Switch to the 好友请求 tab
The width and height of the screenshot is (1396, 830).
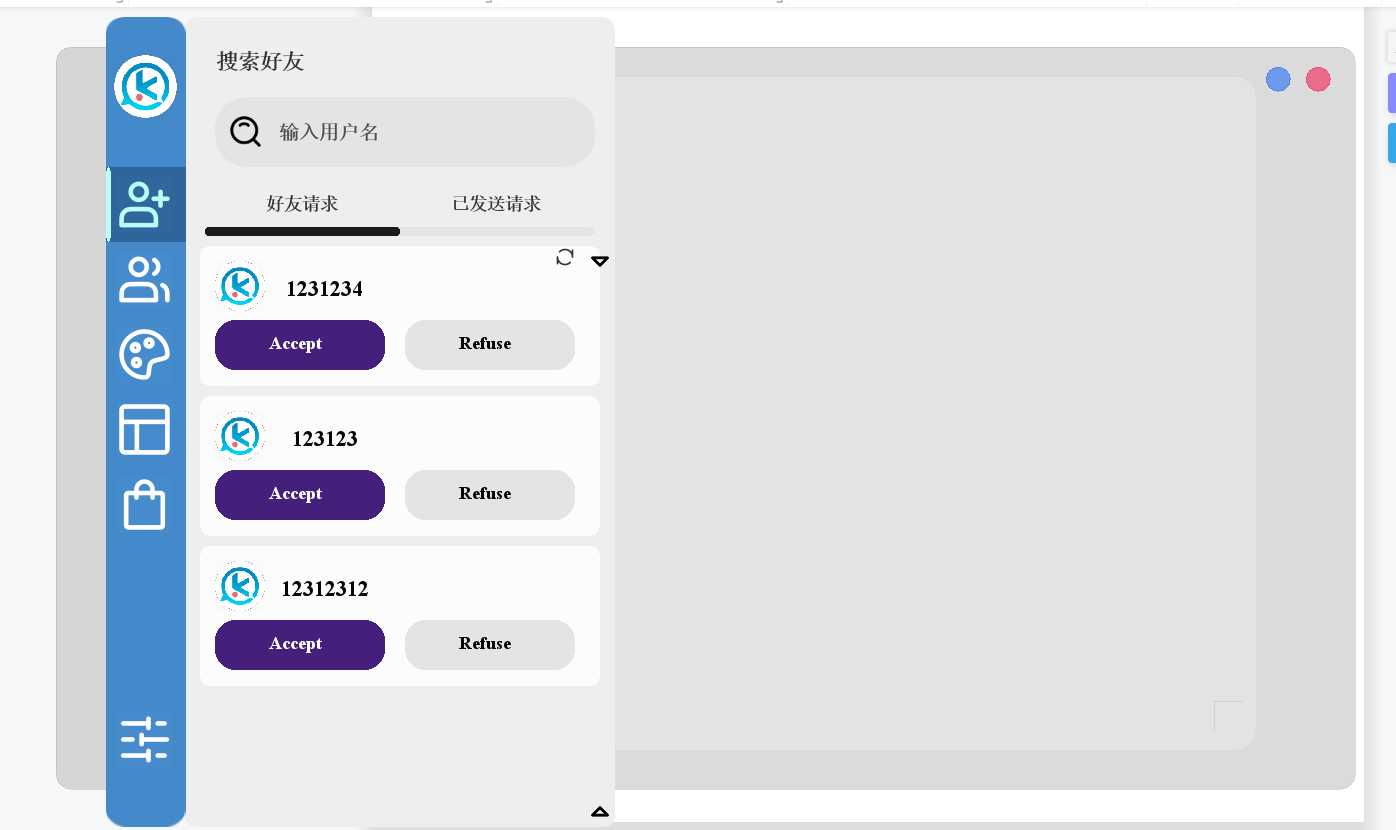pos(302,204)
